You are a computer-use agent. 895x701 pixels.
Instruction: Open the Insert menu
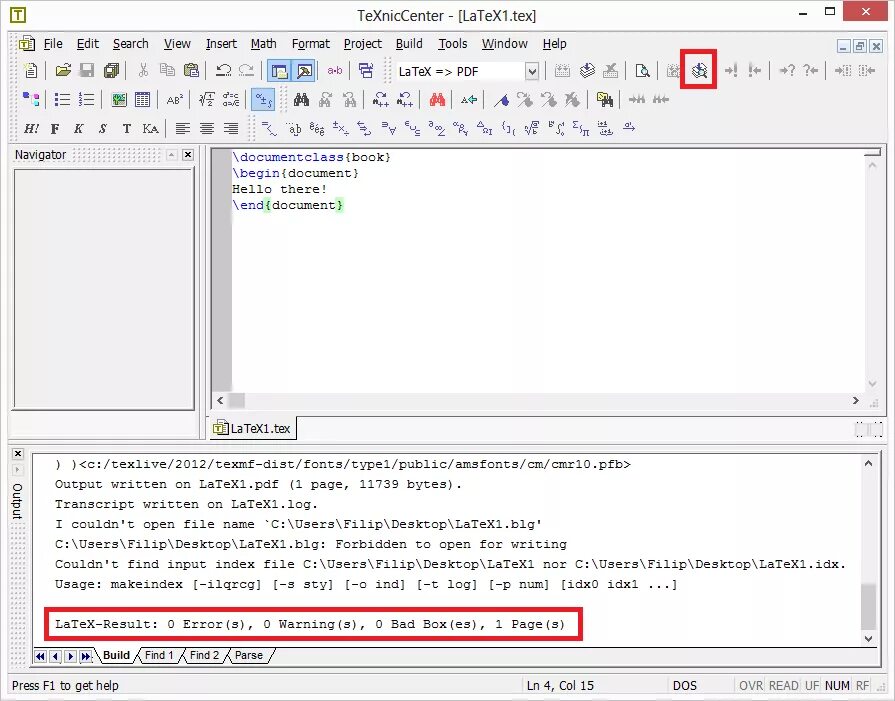(x=221, y=44)
